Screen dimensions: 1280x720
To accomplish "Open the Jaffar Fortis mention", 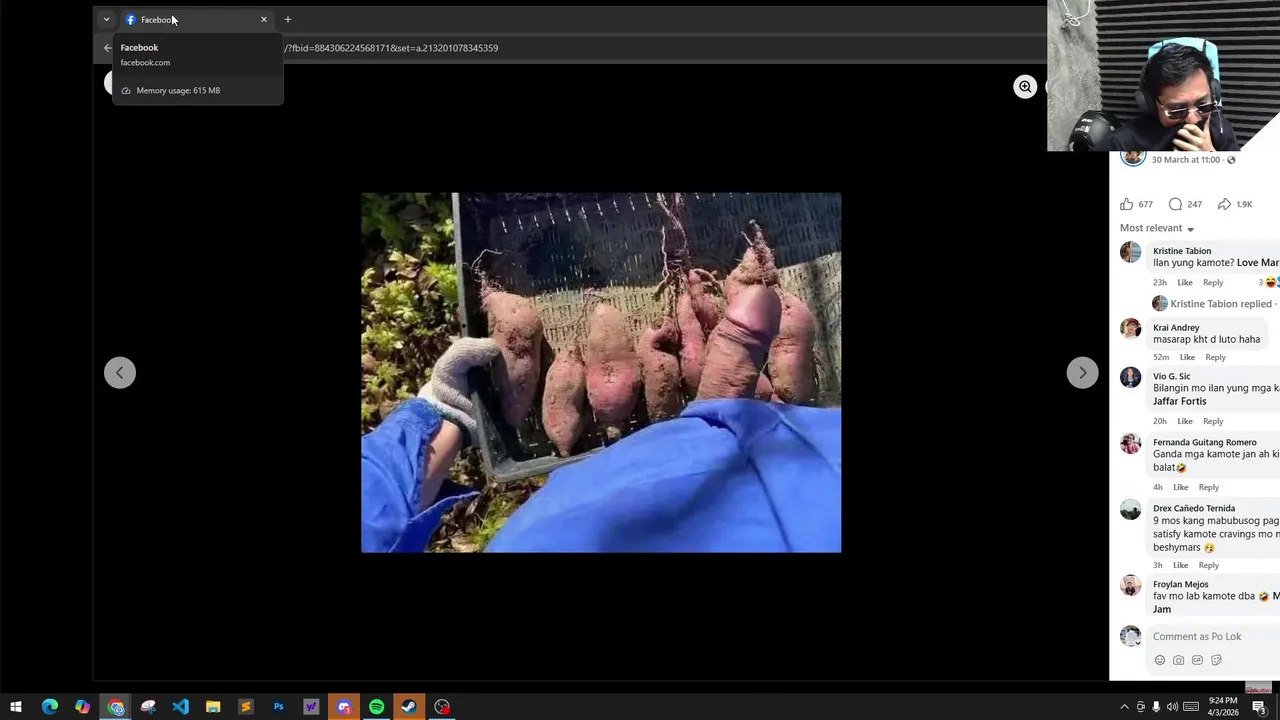I will pyautogui.click(x=1180, y=401).
